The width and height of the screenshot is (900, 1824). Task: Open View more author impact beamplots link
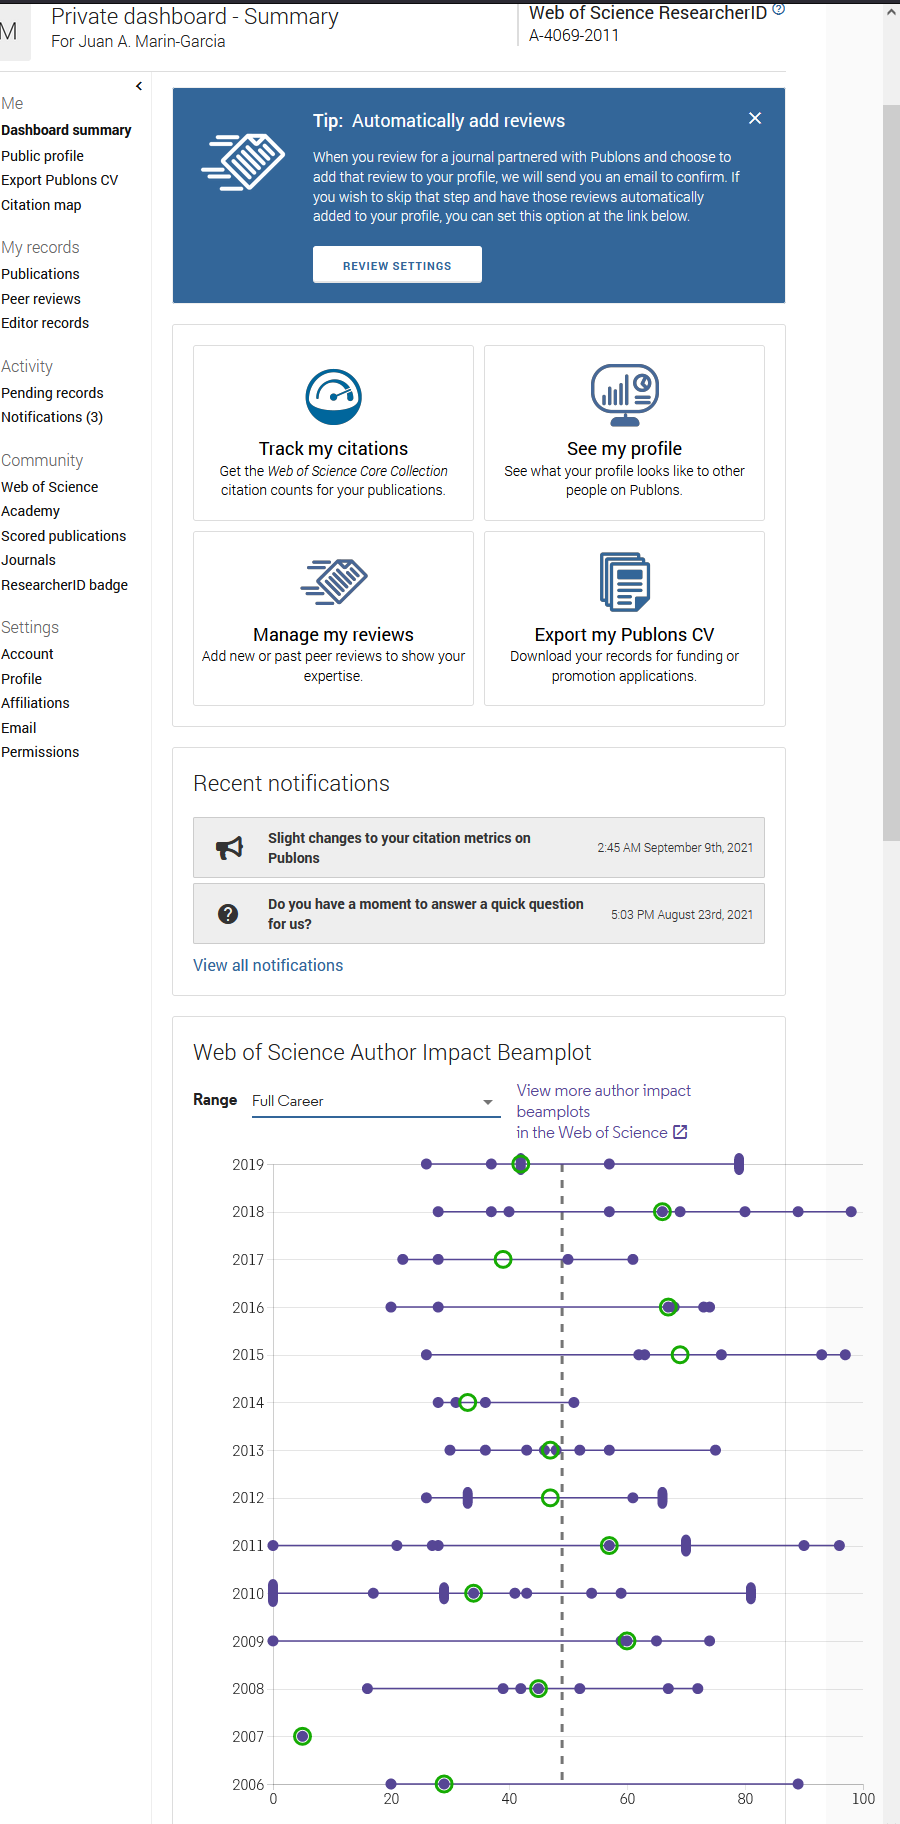pyautogui.click(x=603, y=1101)
